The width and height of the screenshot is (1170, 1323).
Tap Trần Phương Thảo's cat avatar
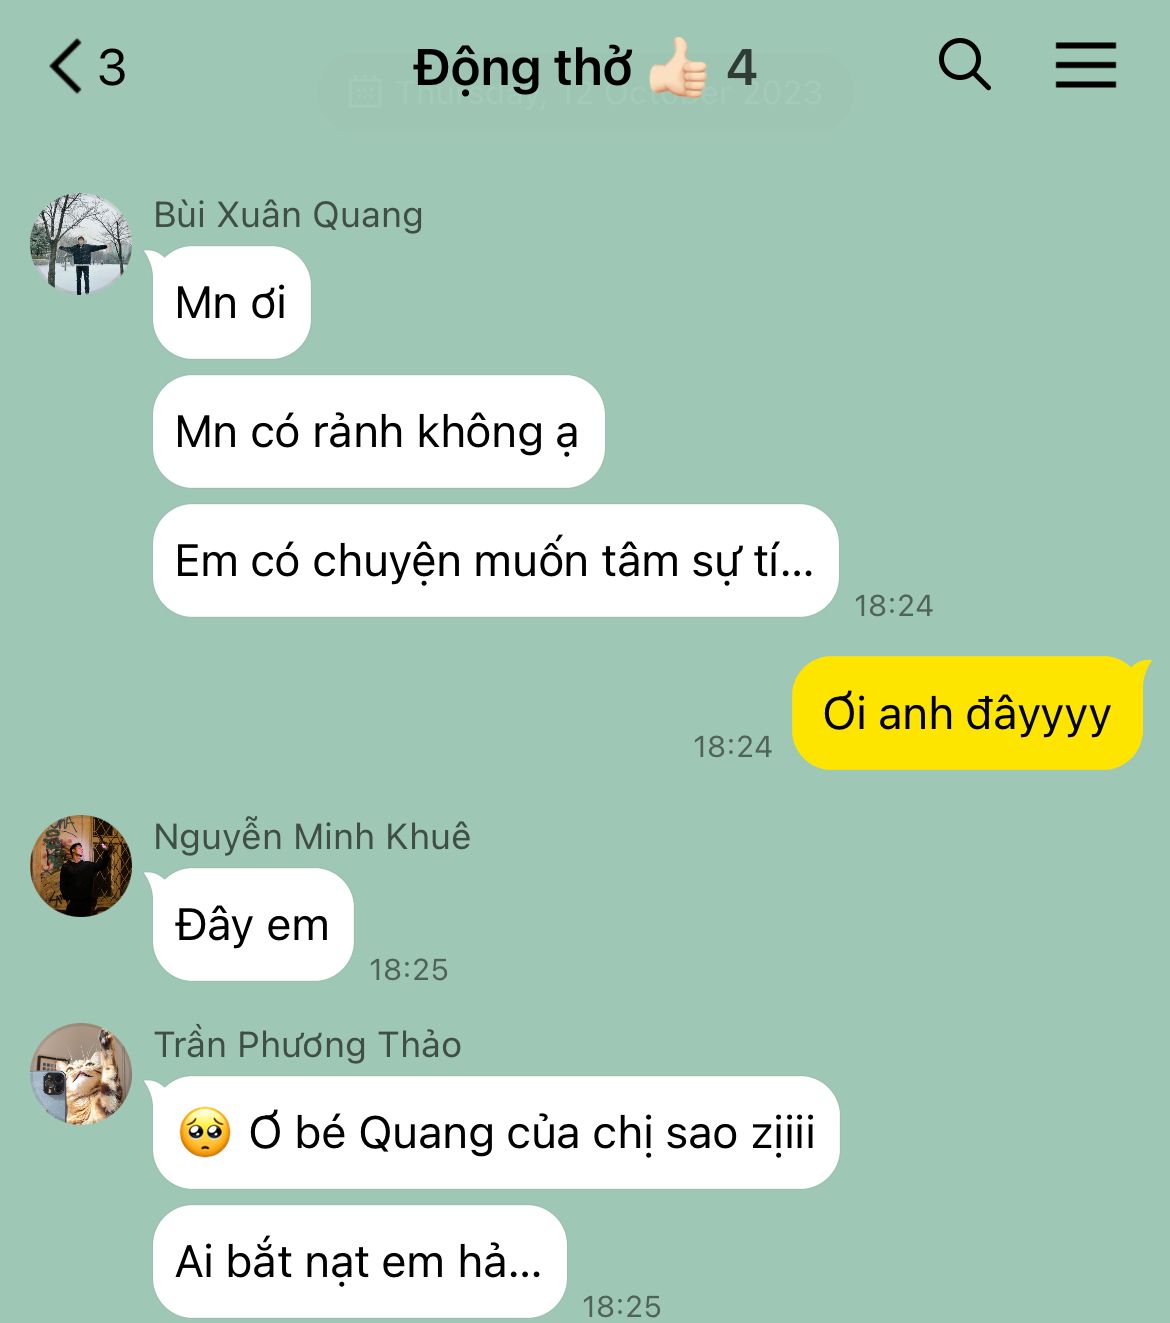pyautogui.click(x=81, y=1074)
